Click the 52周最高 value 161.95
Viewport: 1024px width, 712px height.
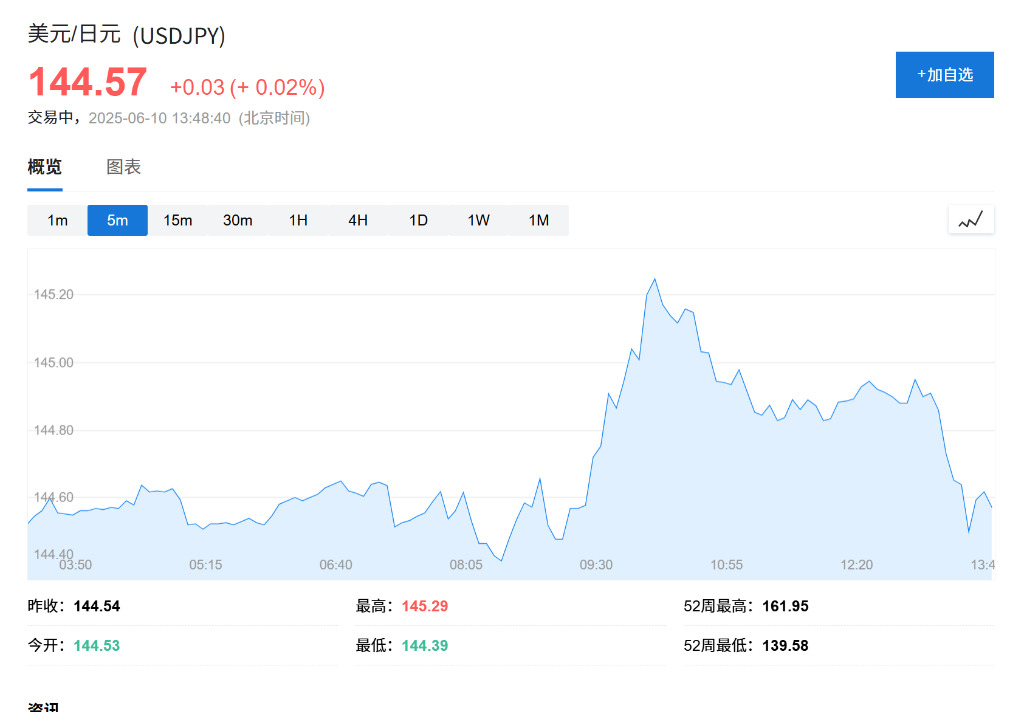(785, 606)
